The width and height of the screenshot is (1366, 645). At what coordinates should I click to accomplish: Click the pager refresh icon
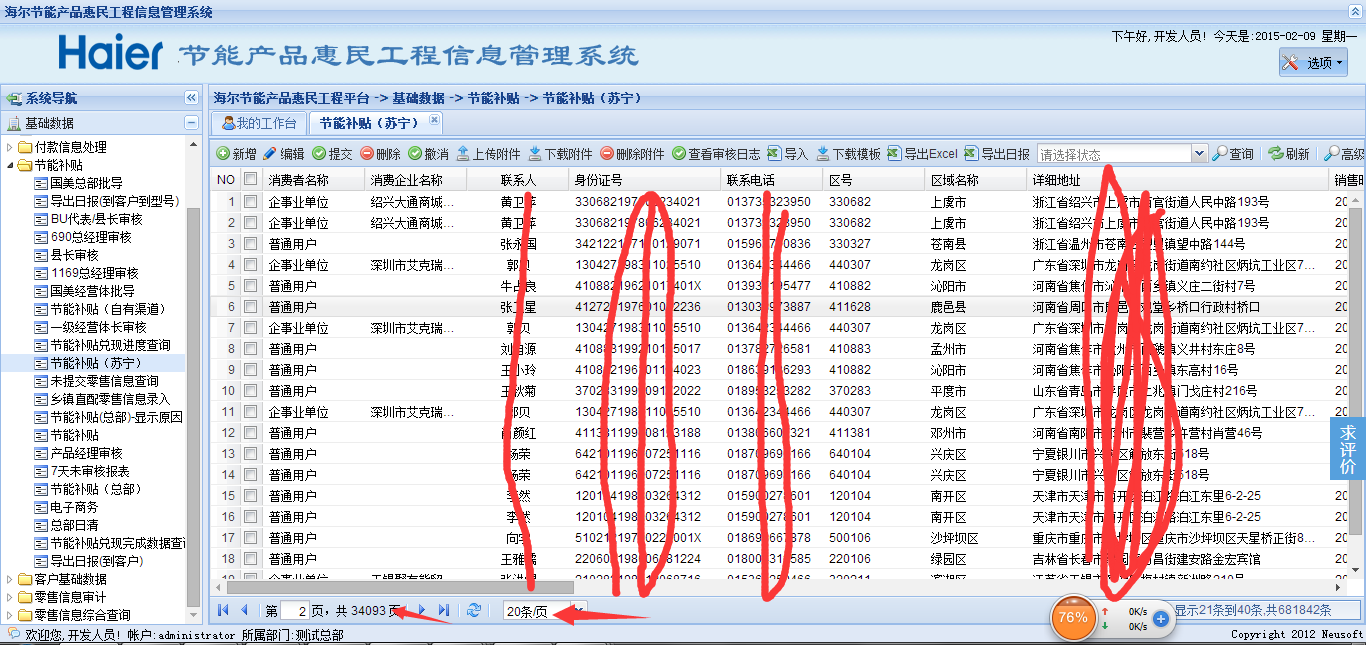click(x=474, y=610)
